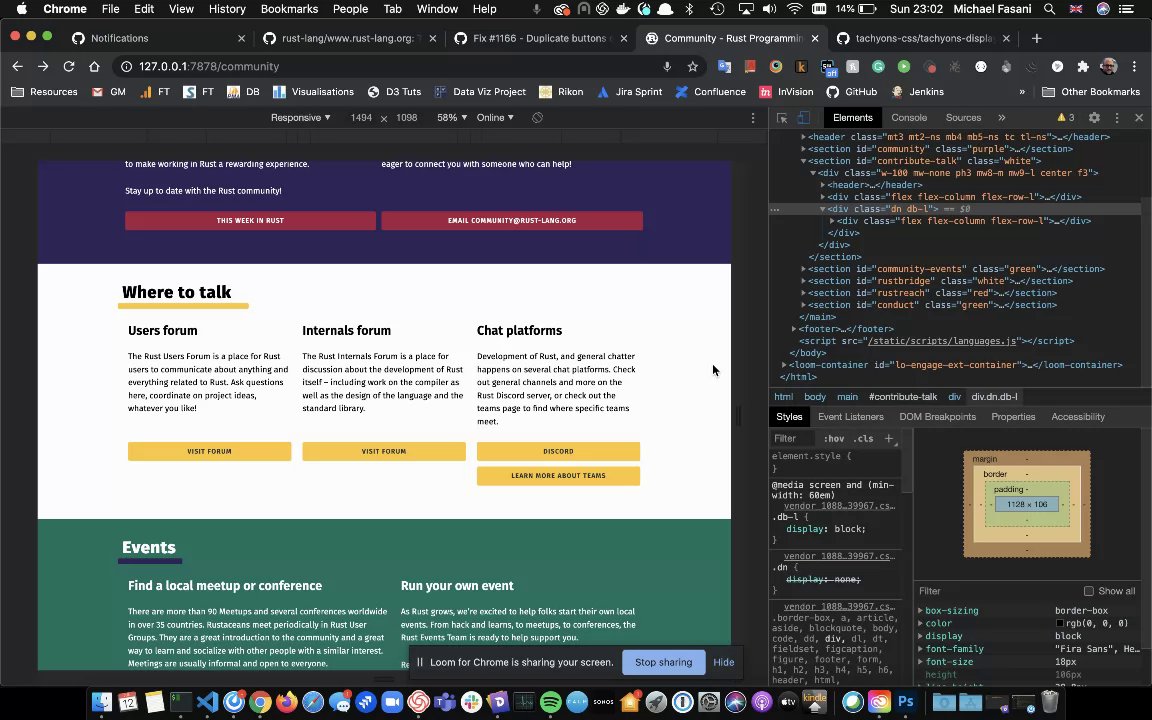Open the DevTools three-dot customize menu

(1117, 118)
